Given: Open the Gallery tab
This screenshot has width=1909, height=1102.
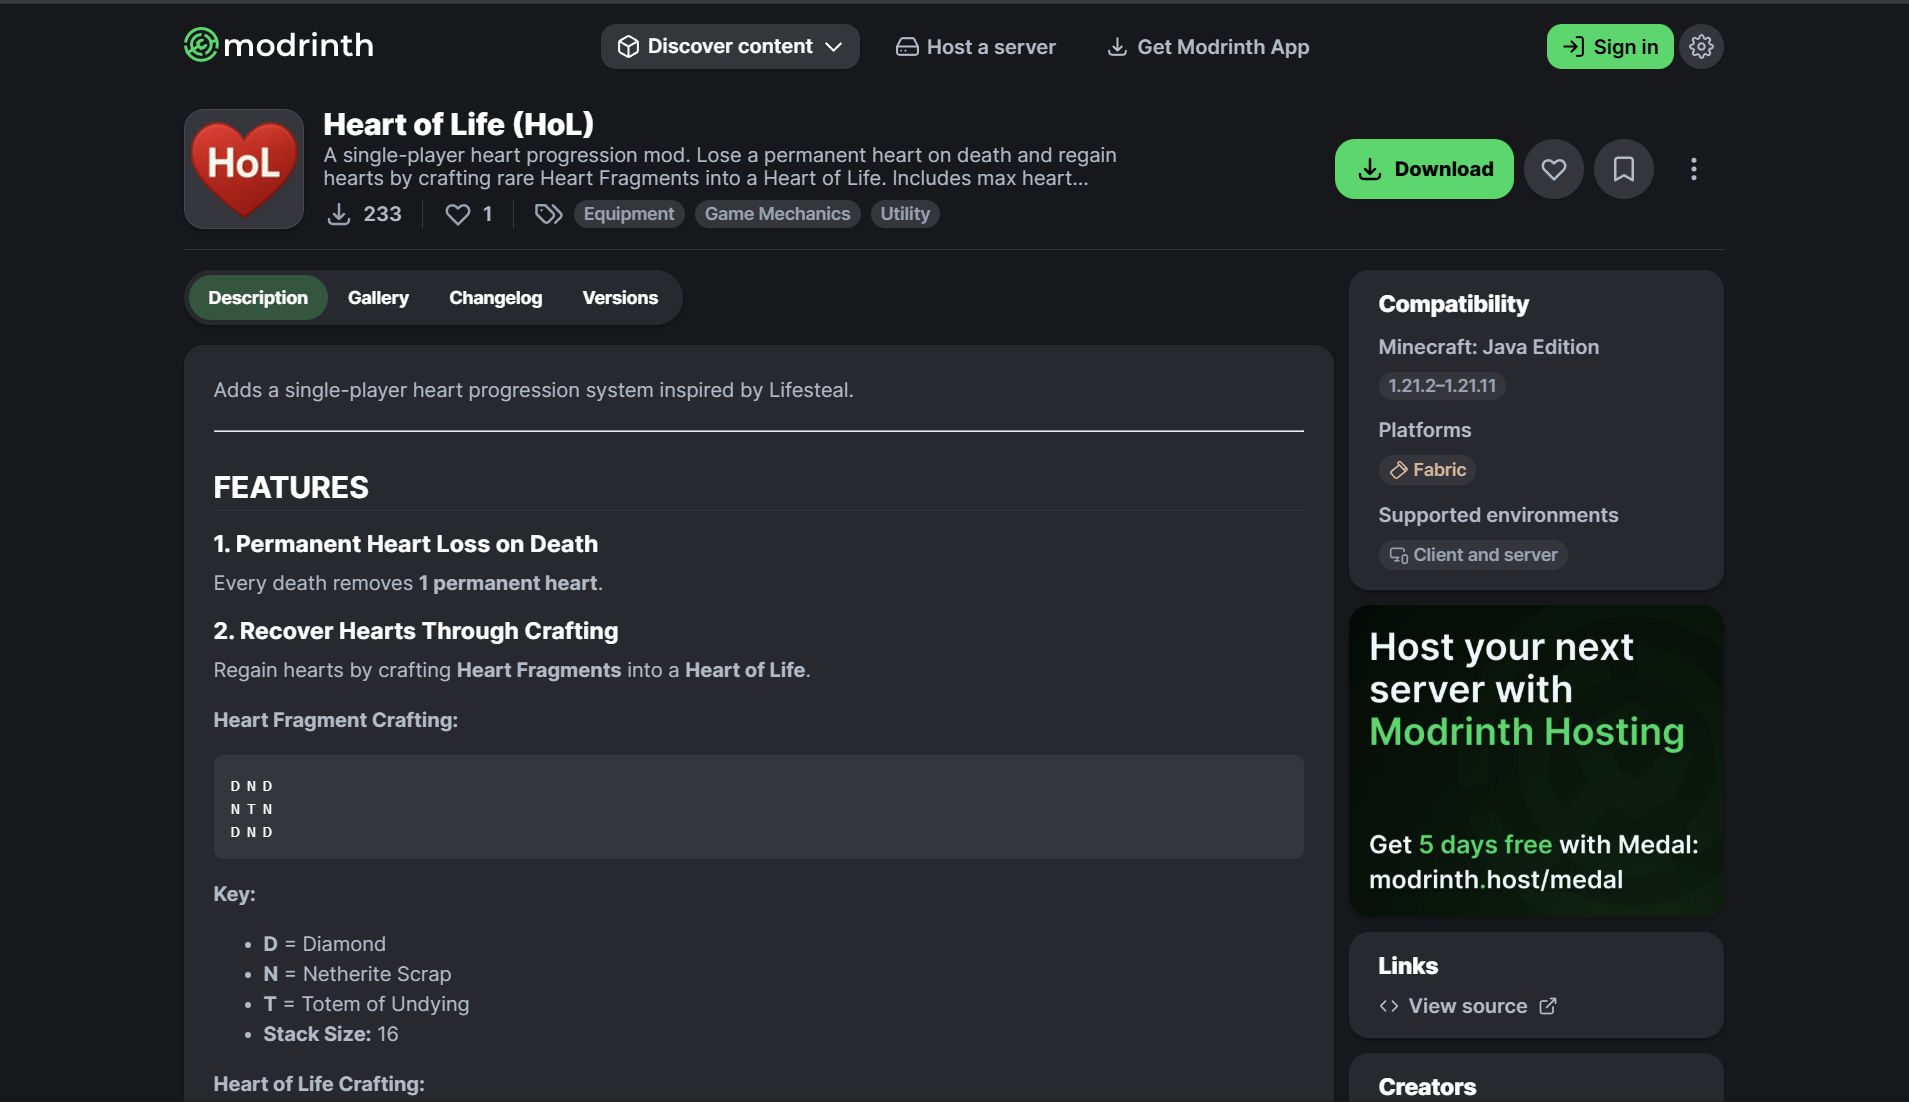Looking at the screenshot, I should 378,298.
